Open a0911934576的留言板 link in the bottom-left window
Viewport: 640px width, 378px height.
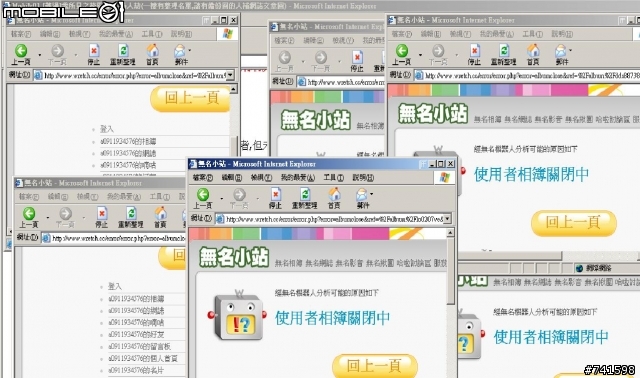click(x=140, y=346)
